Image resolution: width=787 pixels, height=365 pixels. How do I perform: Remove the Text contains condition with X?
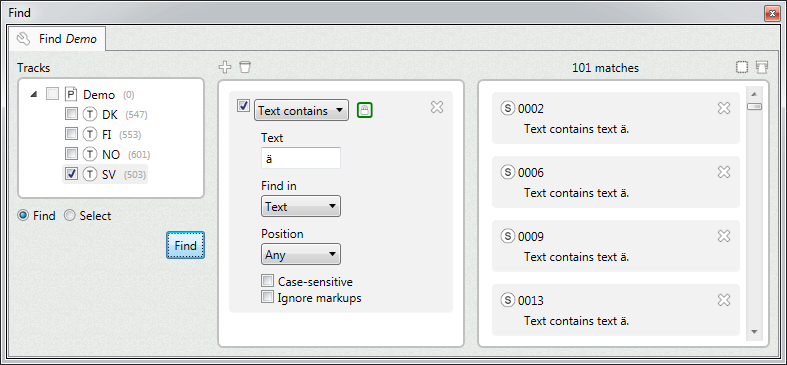click(x=437, y=107)
